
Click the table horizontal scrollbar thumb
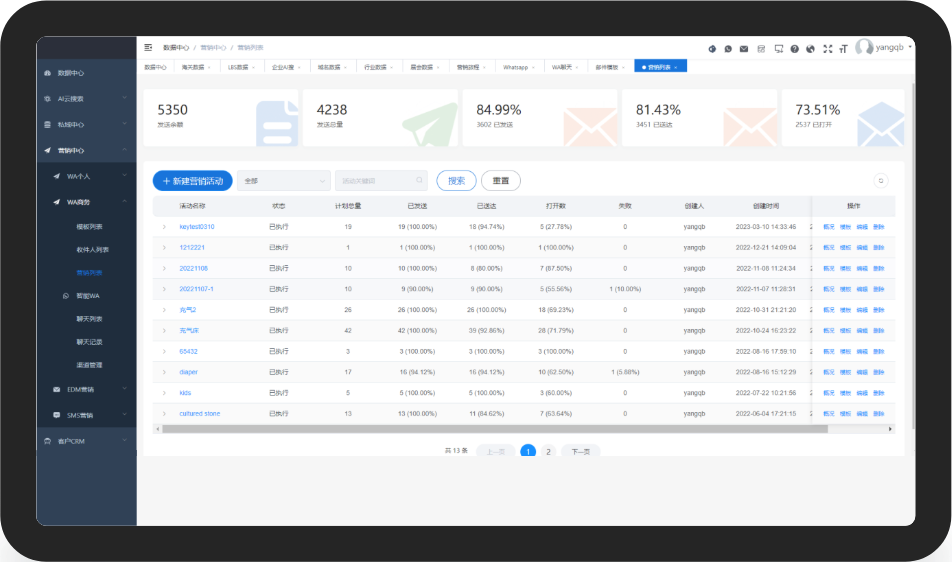[495, 429]
